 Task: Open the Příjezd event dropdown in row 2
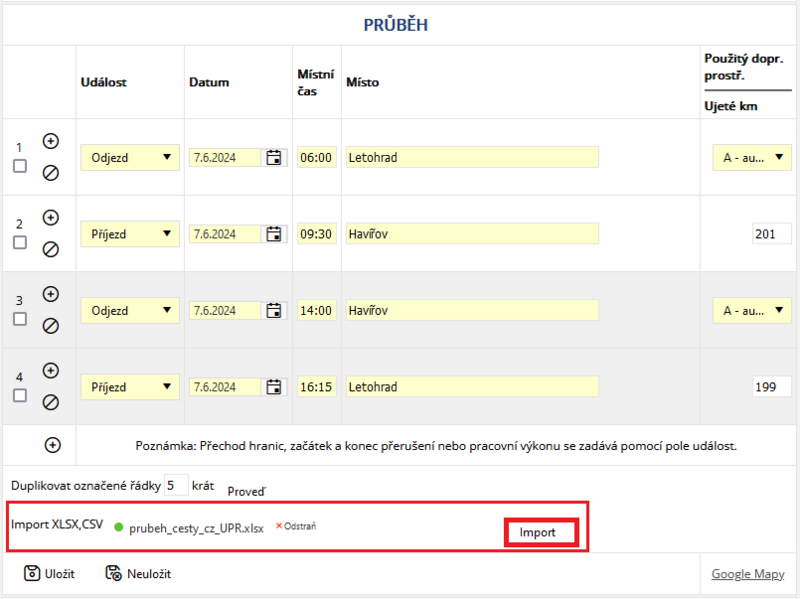click(x=130, y=234)
